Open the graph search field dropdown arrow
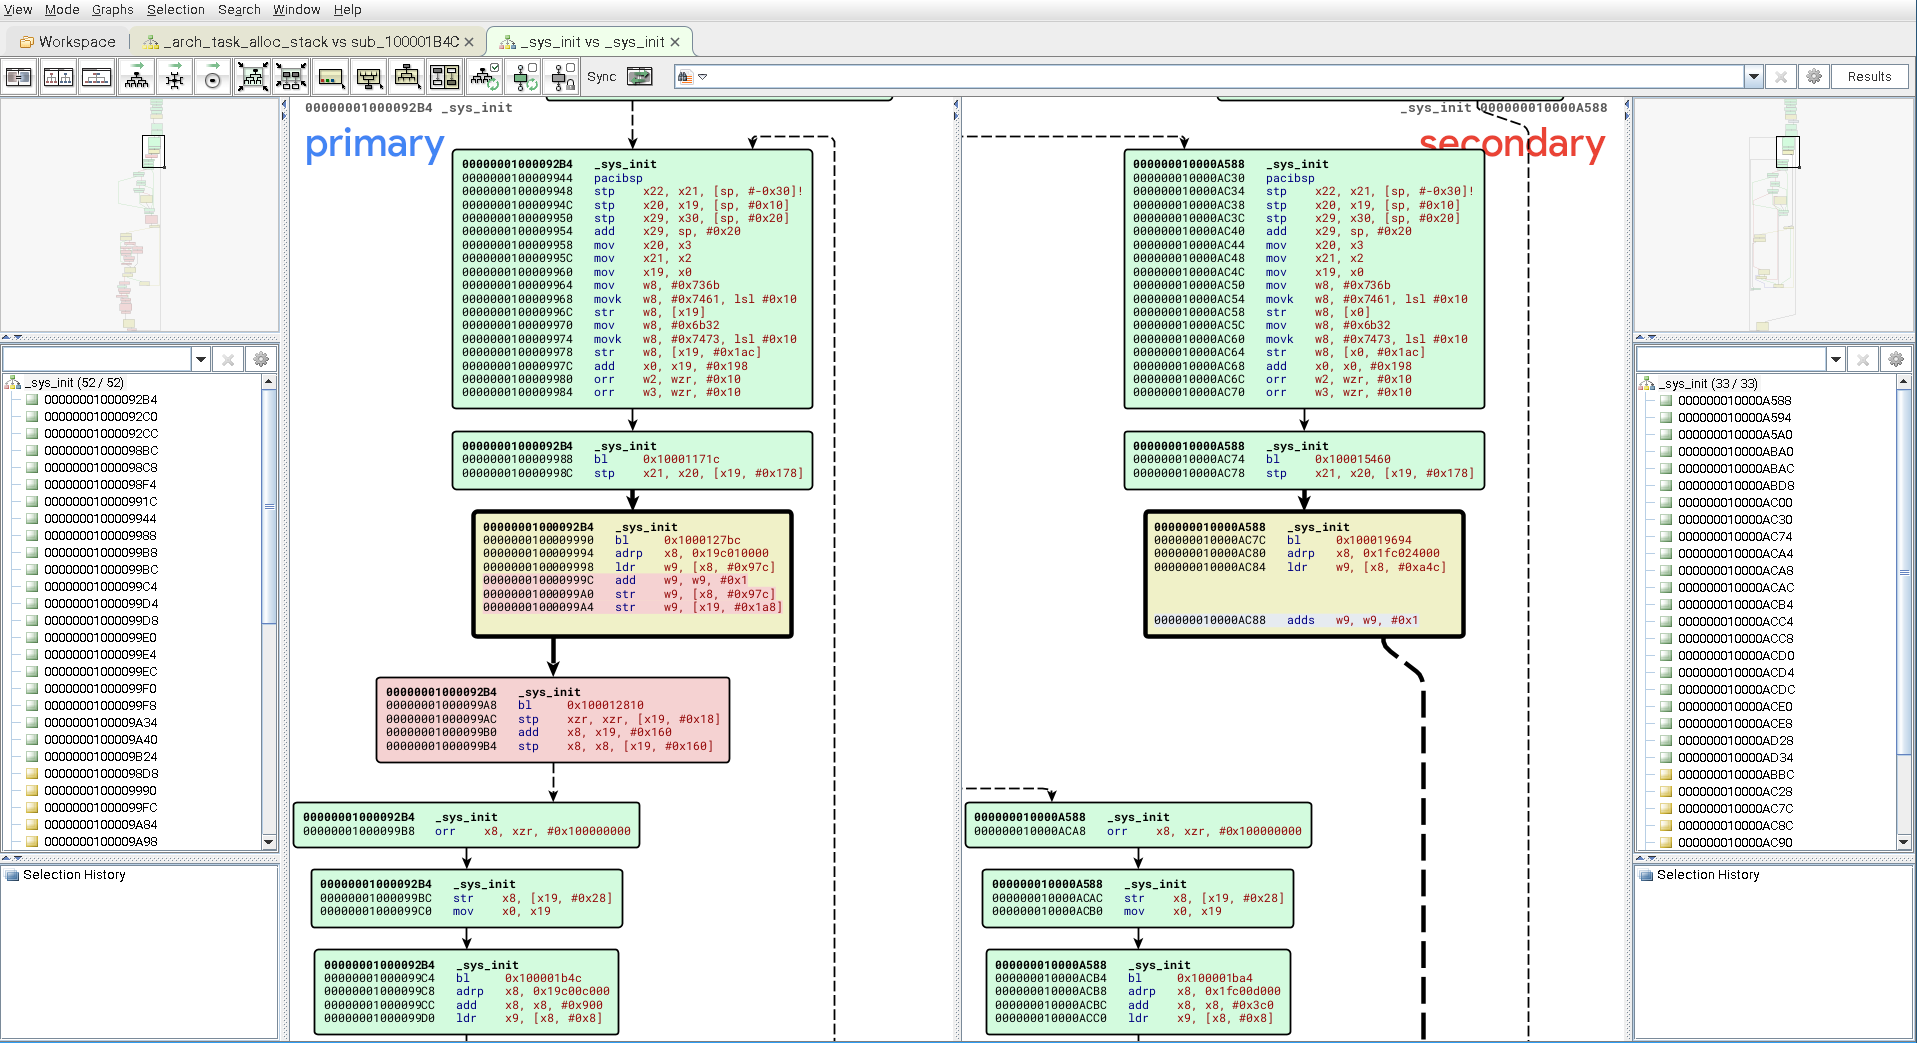 [1753, 77]
